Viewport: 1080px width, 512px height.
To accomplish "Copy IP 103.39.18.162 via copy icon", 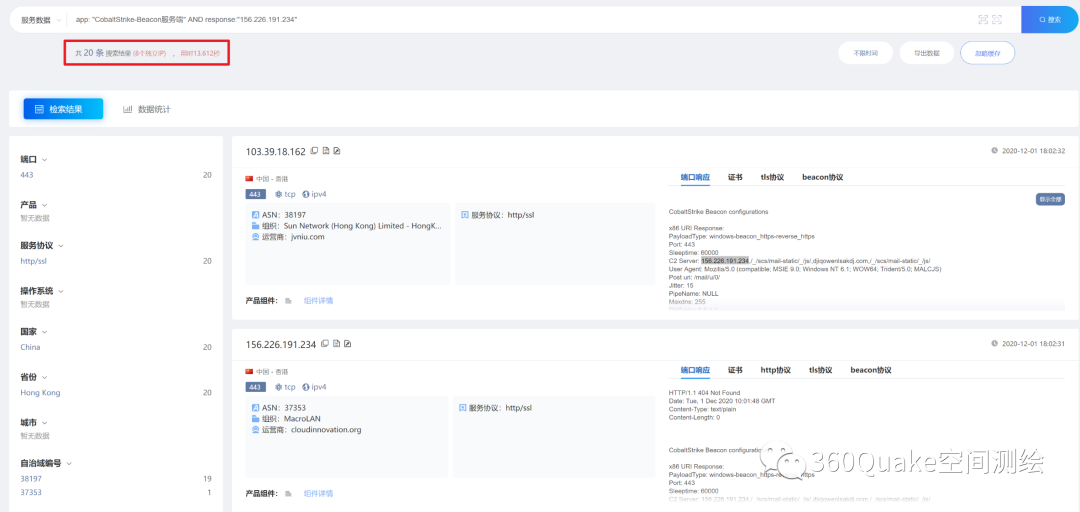I will pos(314,151).
